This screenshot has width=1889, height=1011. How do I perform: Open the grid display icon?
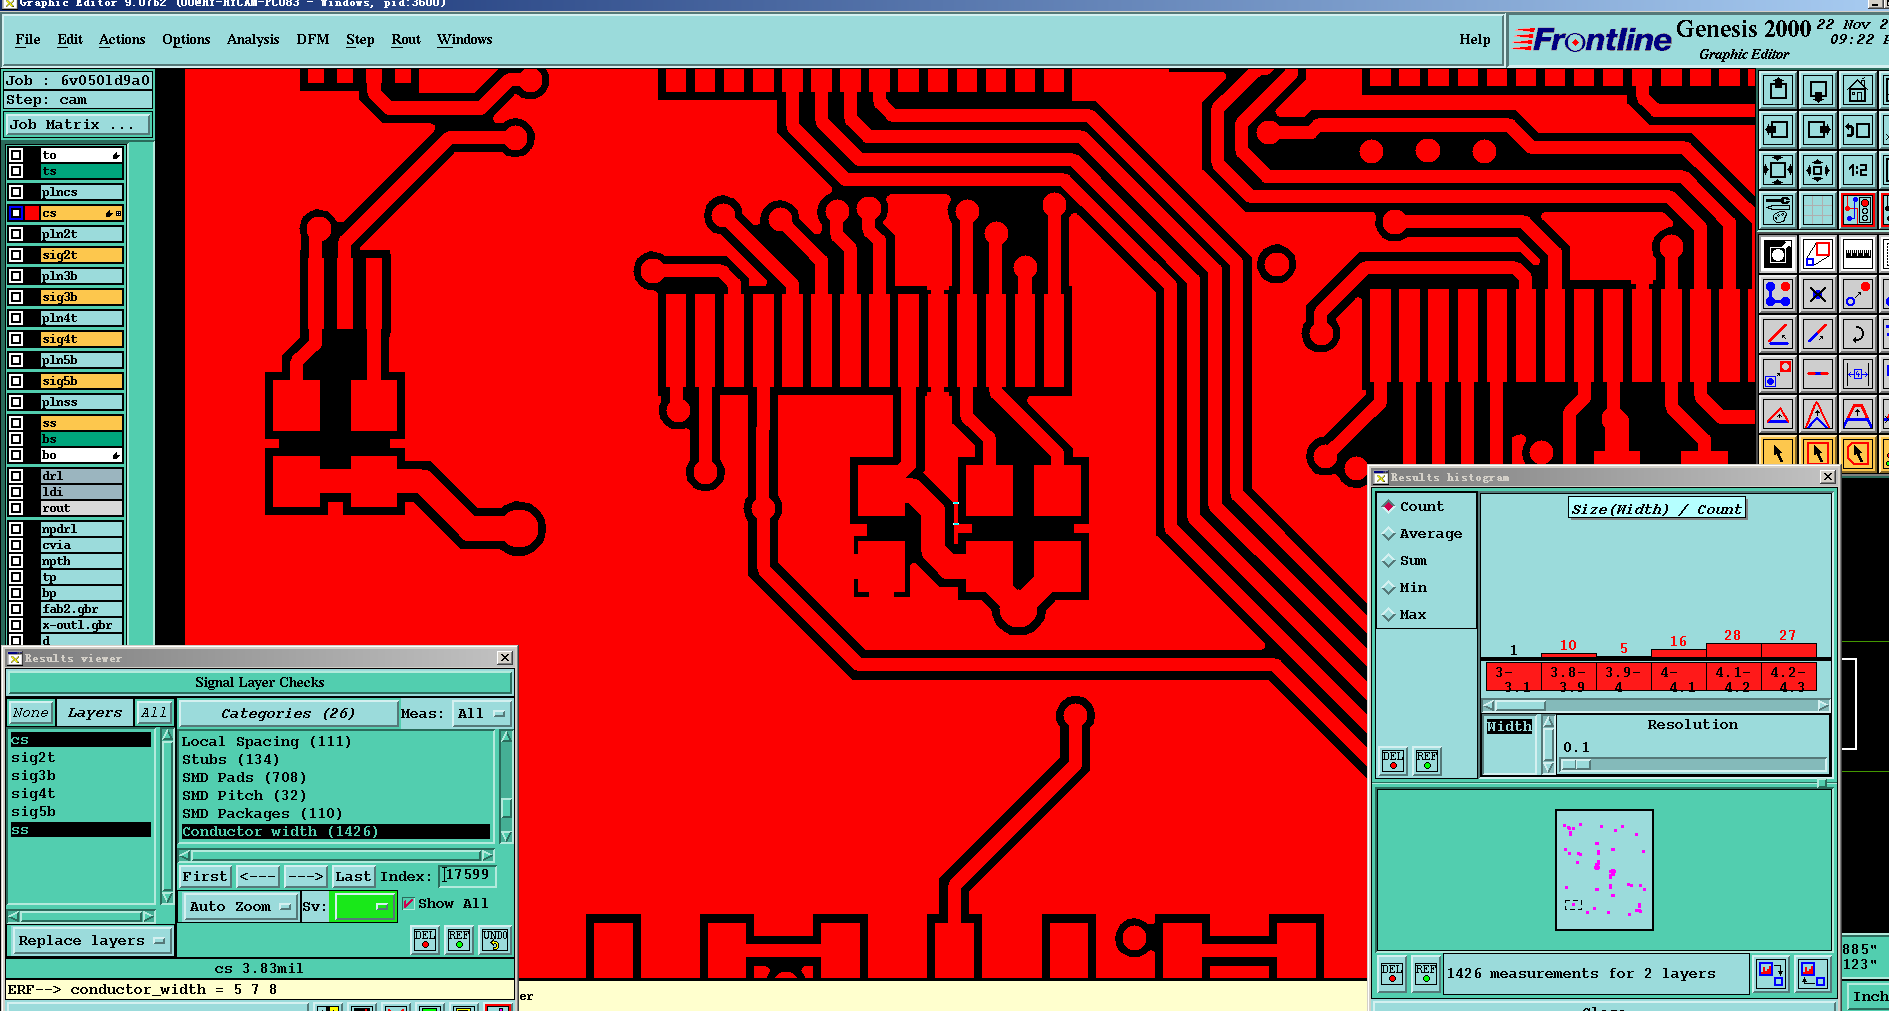click(x=1817, y=210)
